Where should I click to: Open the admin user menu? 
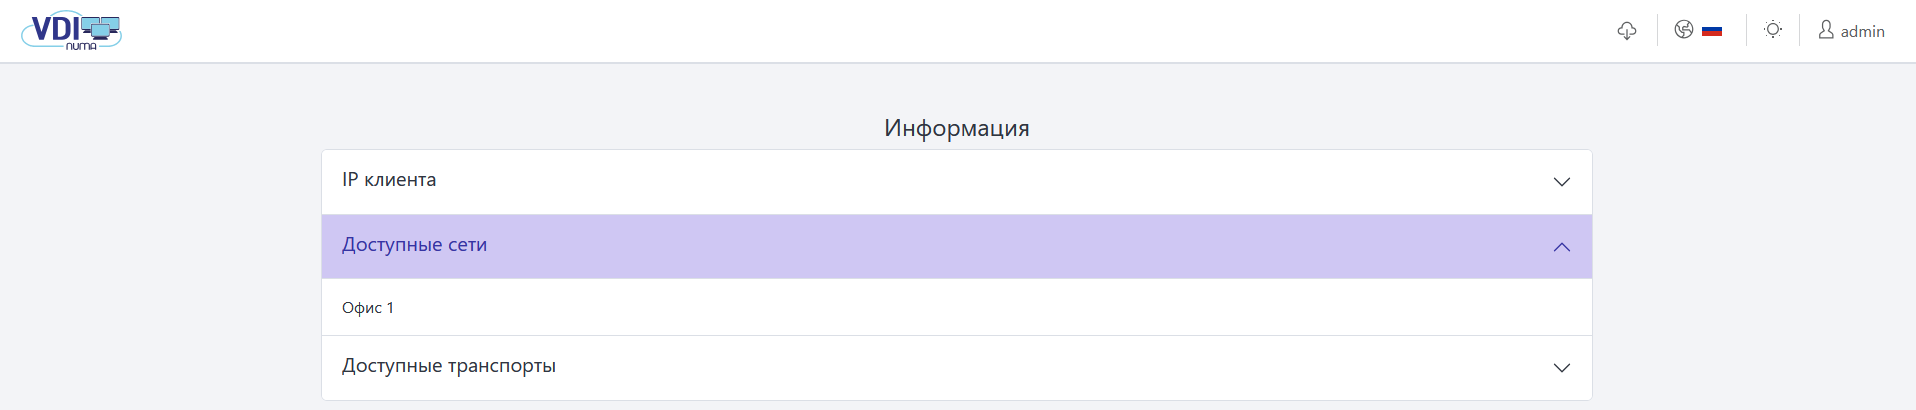[x=1862, y=31]
